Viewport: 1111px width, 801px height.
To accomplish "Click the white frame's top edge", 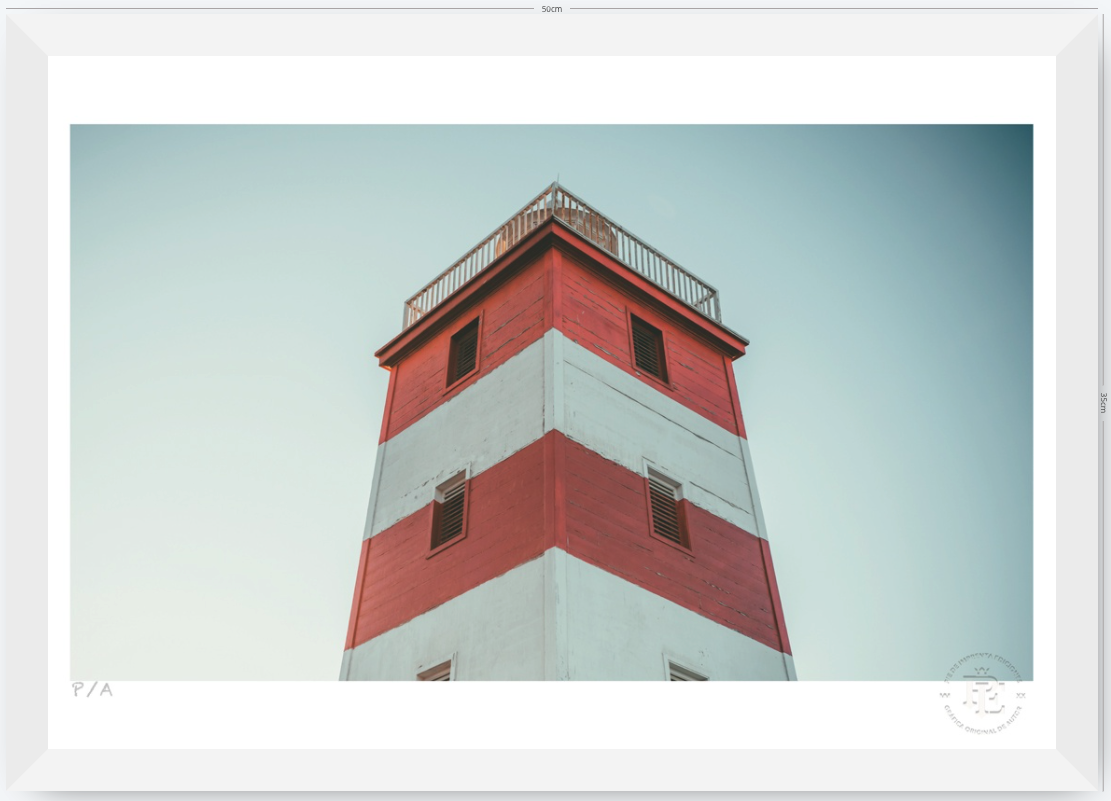I will point(552,34).
